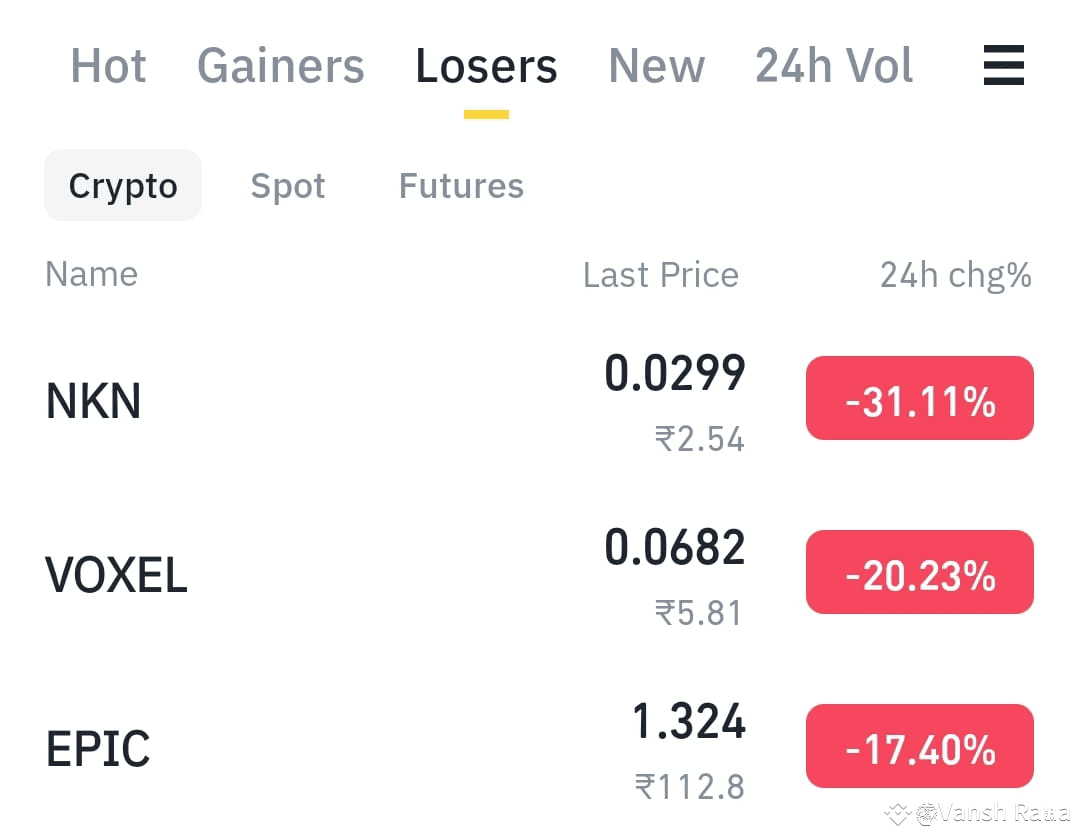The height and width of the screenshot is (835, 1079).
Task: Sort by 24h chg% column
Action: (x=954, y=274)
